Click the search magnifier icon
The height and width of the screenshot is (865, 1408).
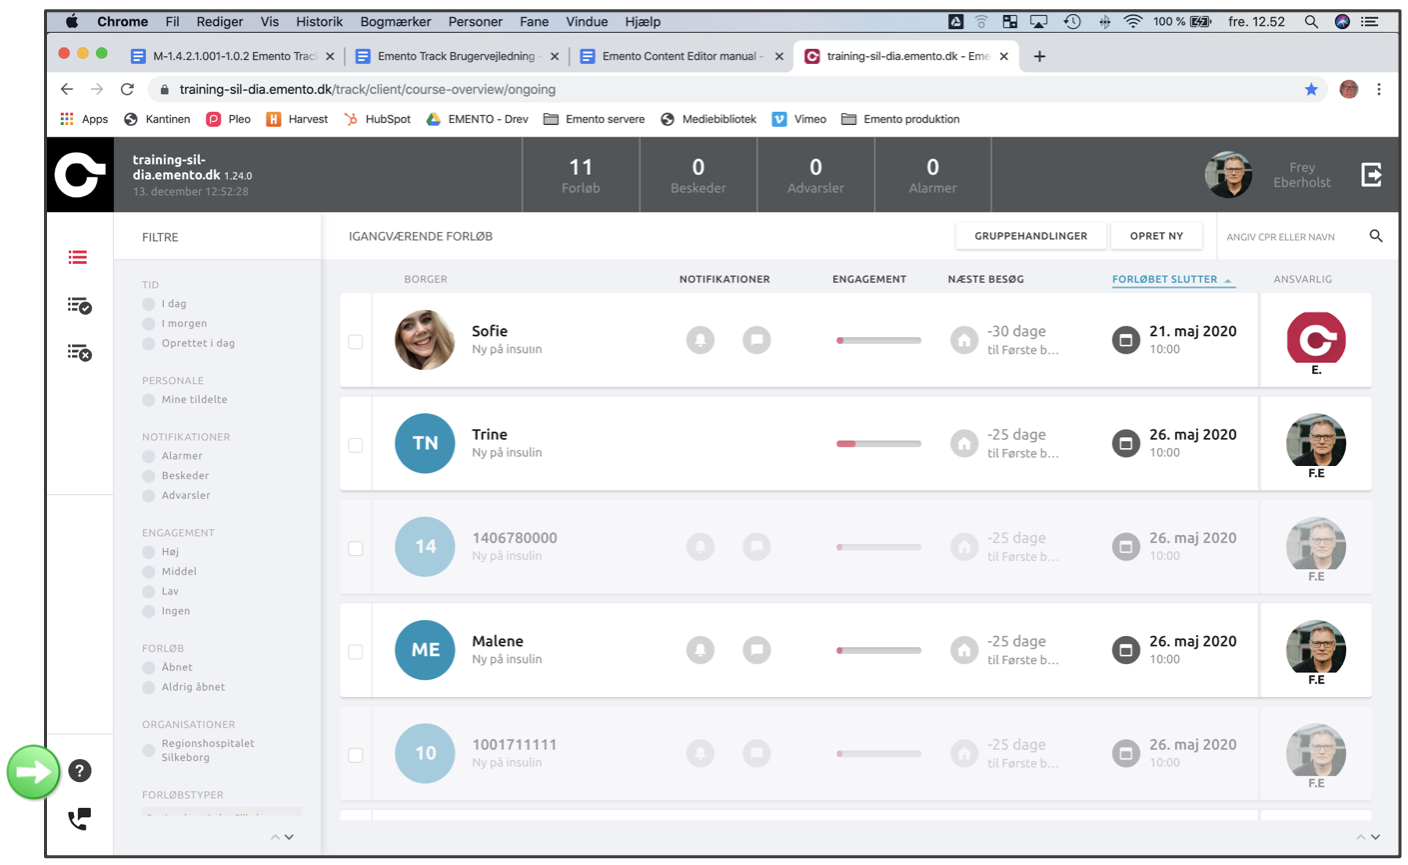[x=1376, y=236]
